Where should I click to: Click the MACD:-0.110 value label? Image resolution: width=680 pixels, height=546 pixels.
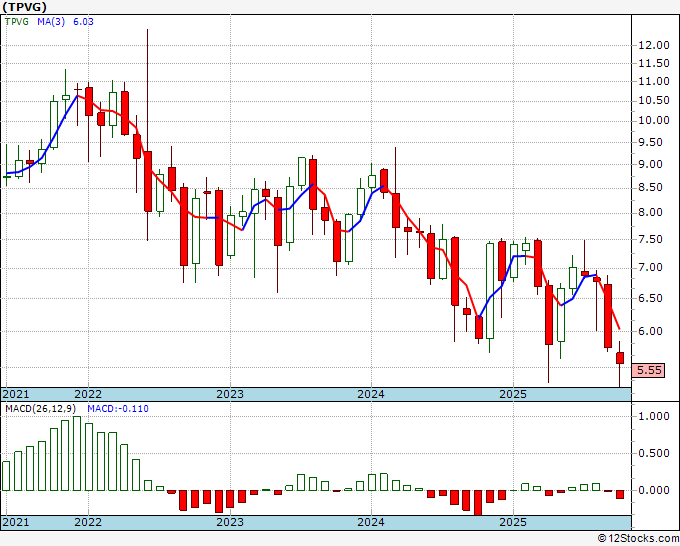(x=118, y=409)
